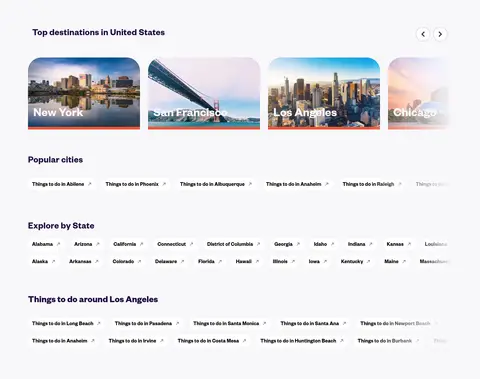
Task: Select the Arizona state chip
Action: (87, 244)
